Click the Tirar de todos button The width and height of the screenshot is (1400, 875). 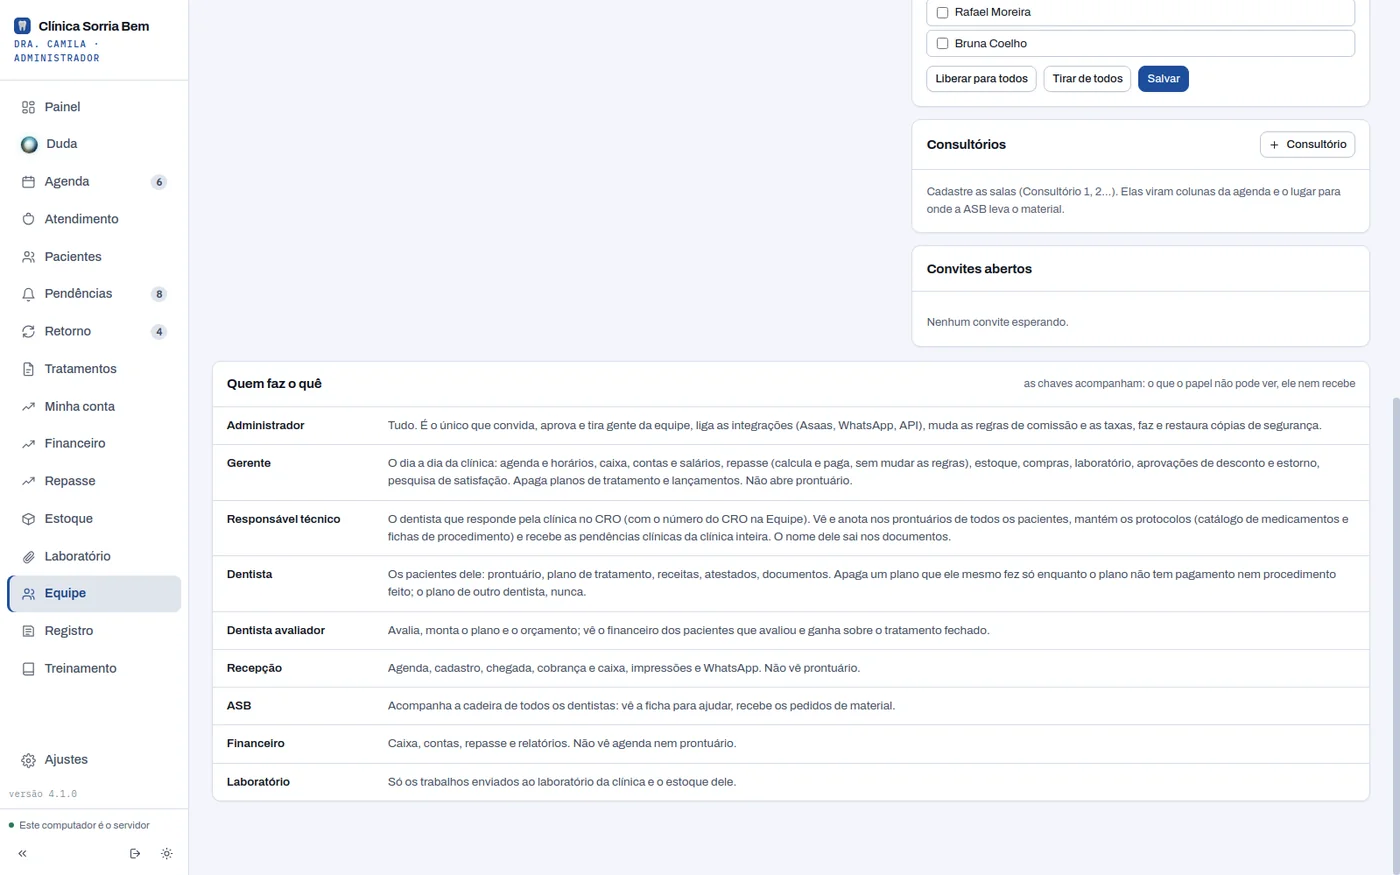click(1087, 79)
